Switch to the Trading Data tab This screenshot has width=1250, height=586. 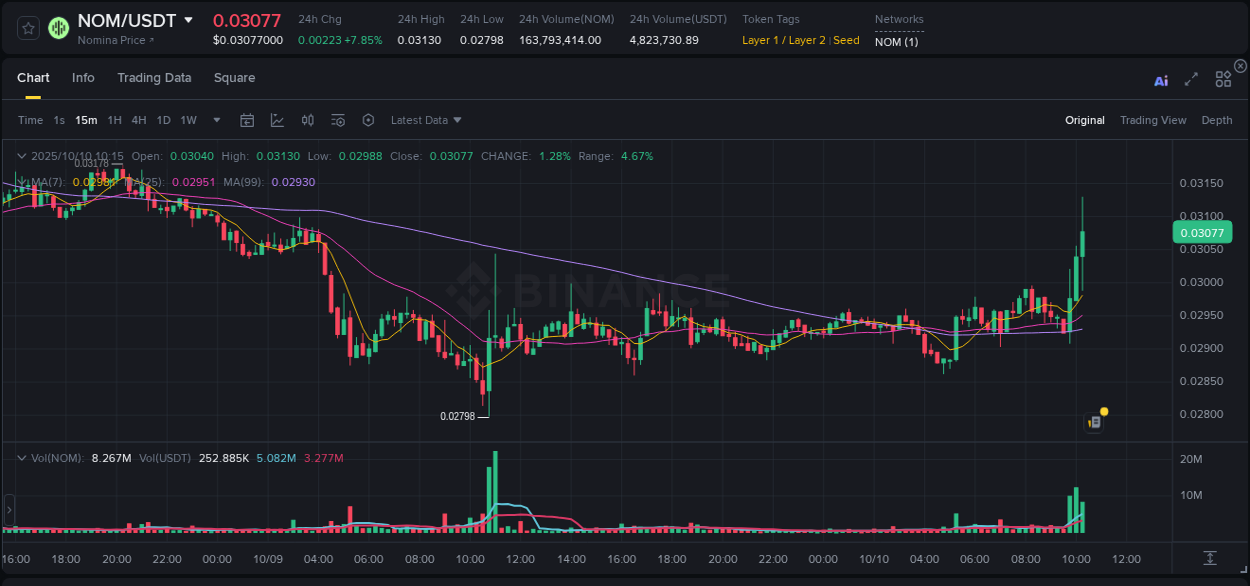[x=154, y=77]
